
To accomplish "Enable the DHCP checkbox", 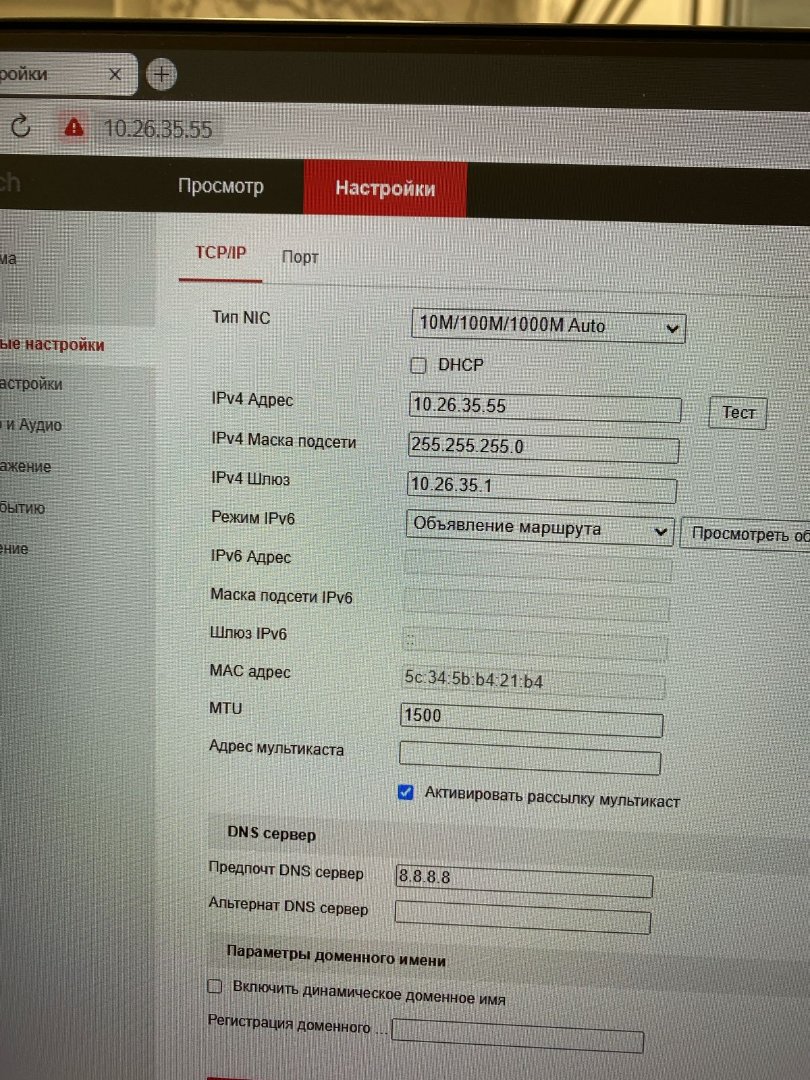I will point(418,365).
